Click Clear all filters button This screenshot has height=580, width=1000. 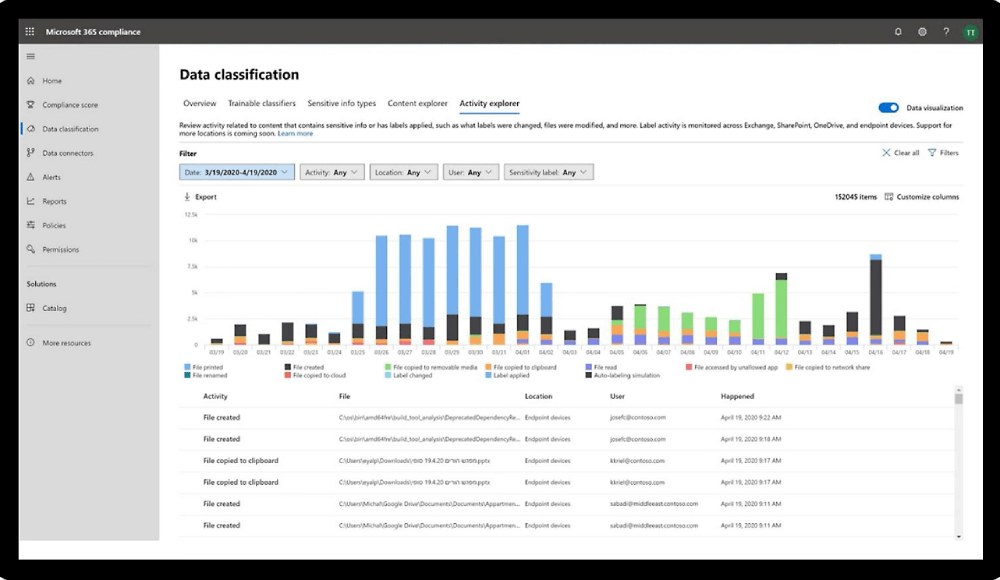tap(901, 153)
